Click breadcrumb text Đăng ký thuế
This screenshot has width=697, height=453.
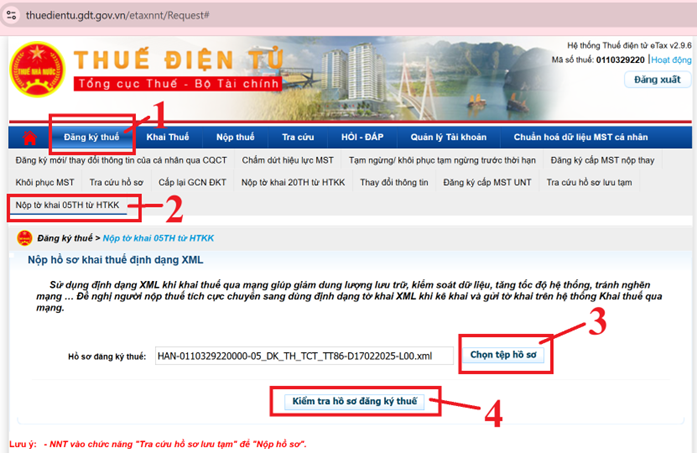pyautogui.click(x=65, y=238)
